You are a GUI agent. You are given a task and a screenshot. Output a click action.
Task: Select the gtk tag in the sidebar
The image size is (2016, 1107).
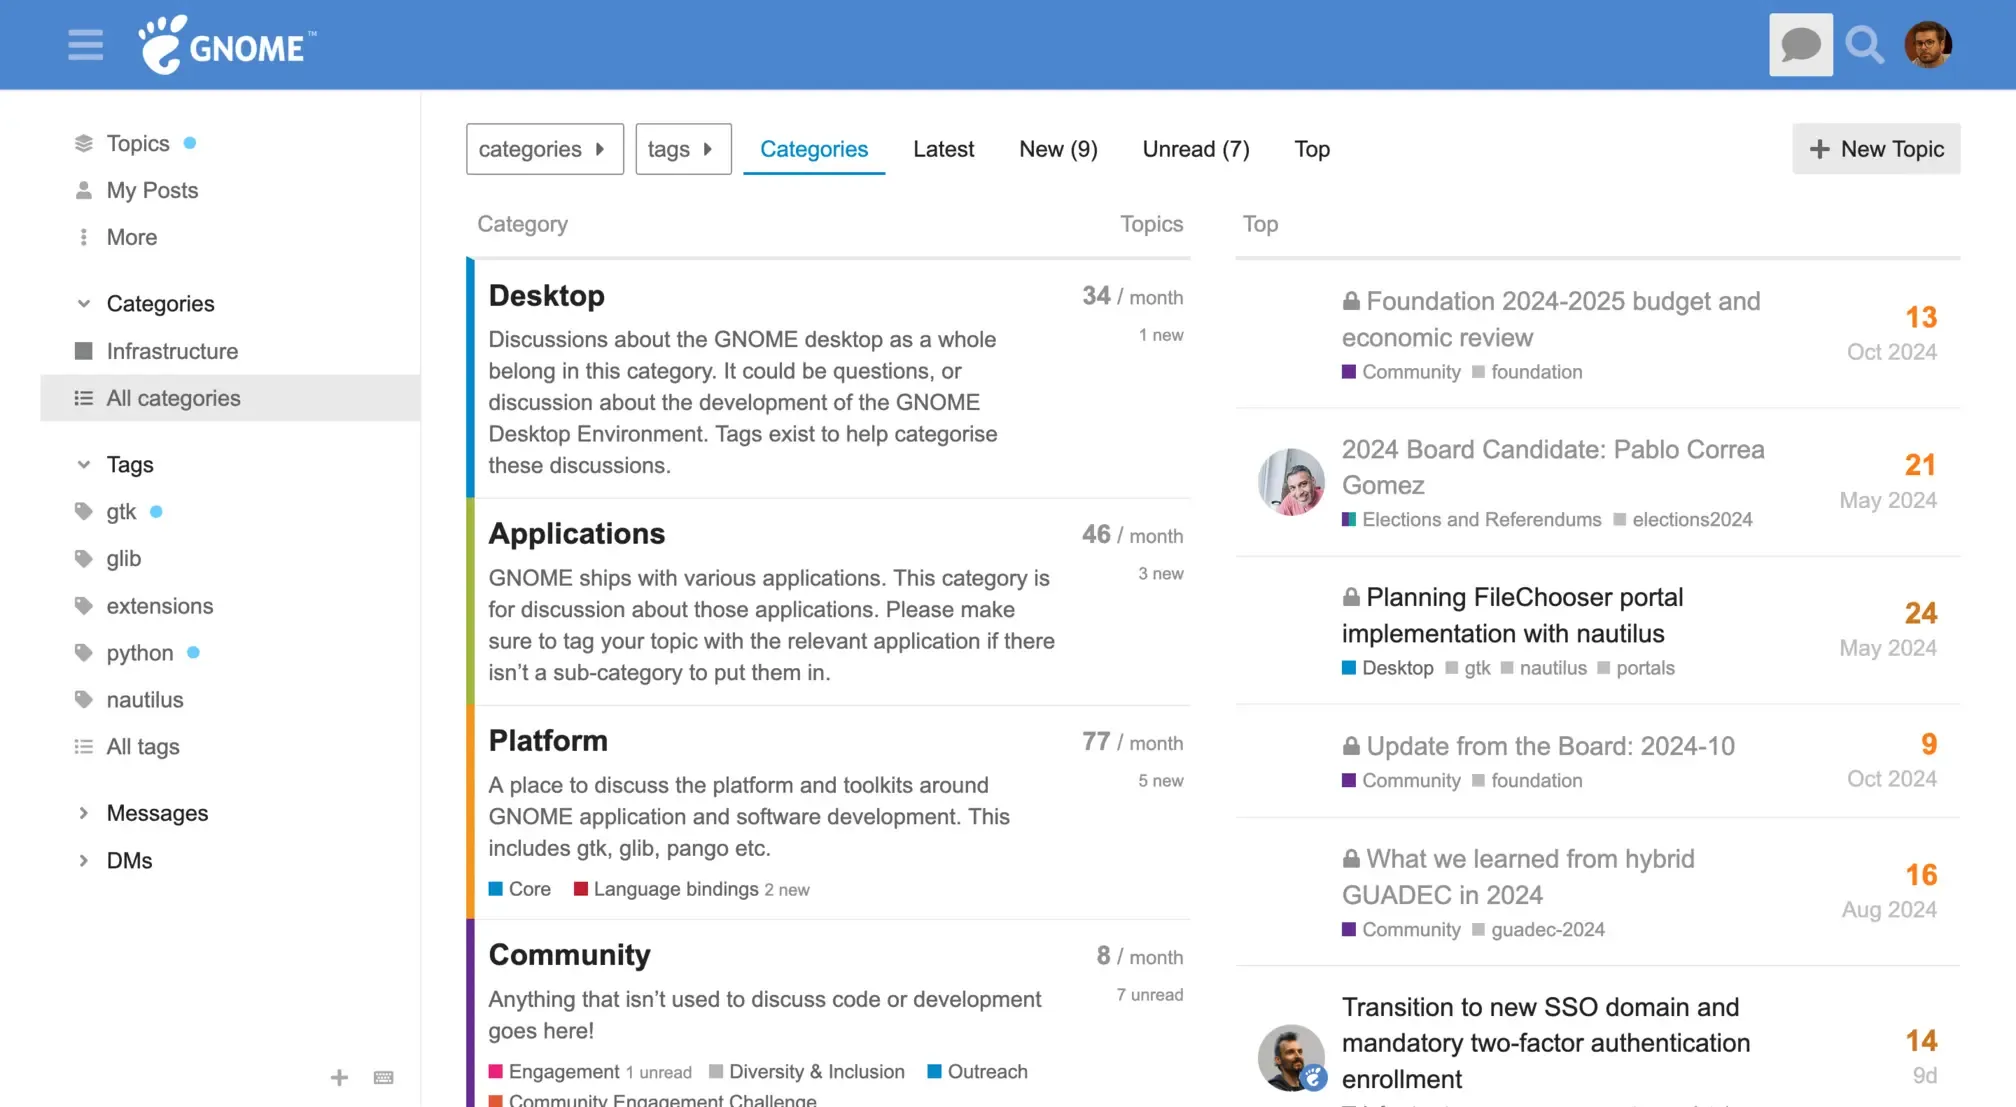click(x=121, y=511)
